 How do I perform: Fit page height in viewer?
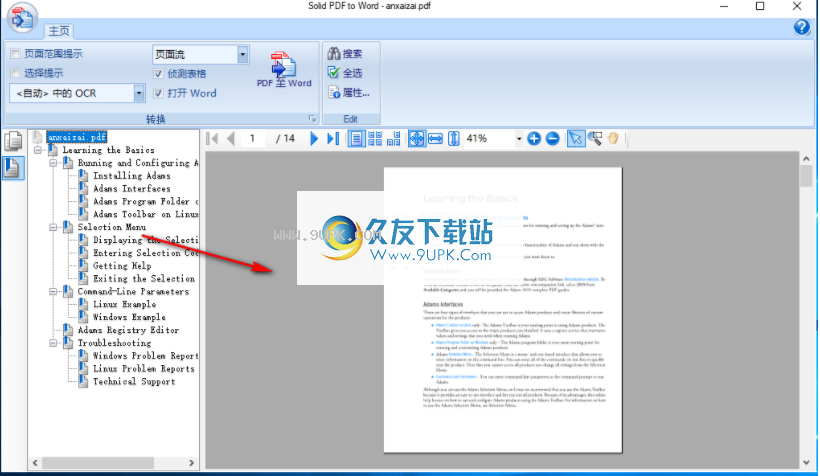tap(453, 139)
